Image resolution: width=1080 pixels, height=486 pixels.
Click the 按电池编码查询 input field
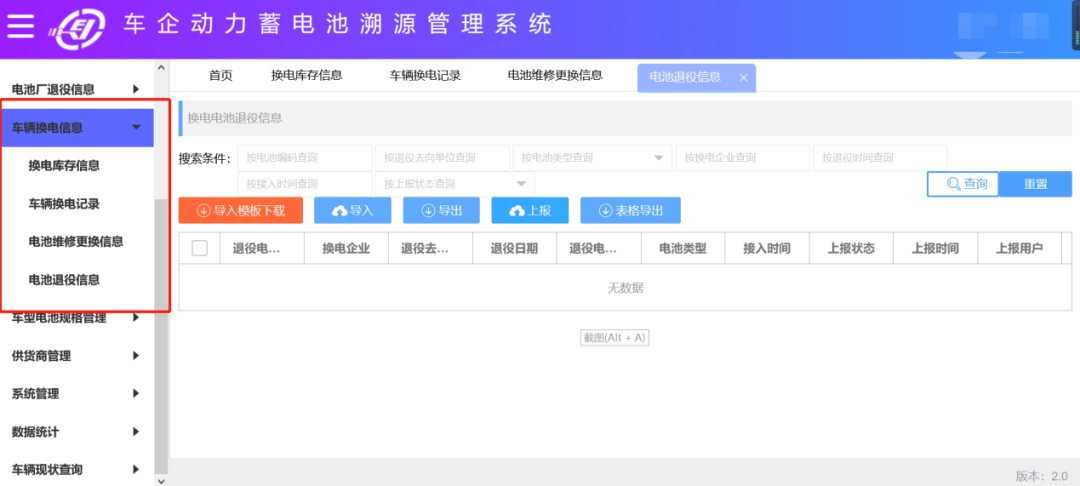(x=304, y=158)
